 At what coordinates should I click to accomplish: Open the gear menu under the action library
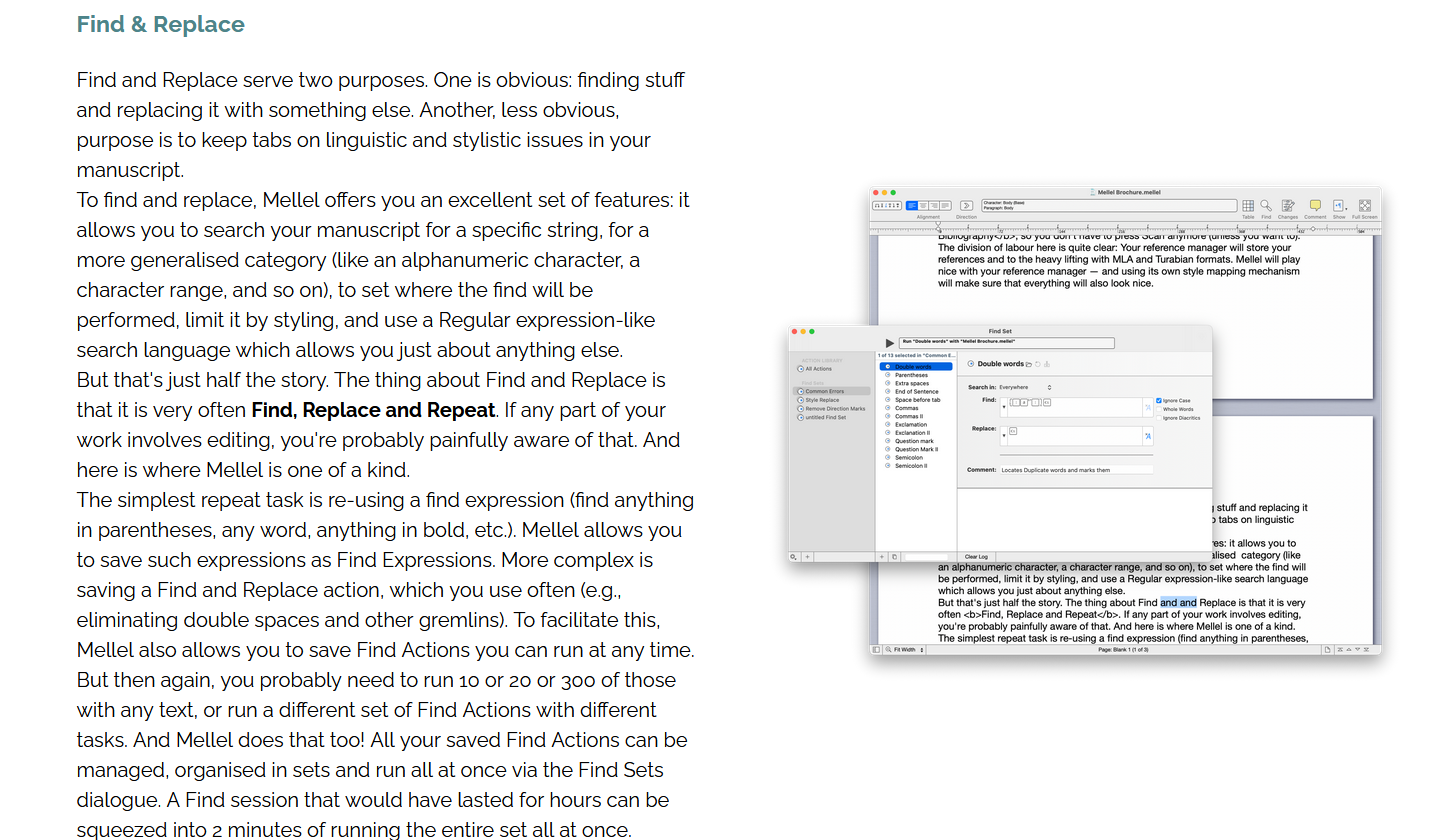[x=794, y=556]
